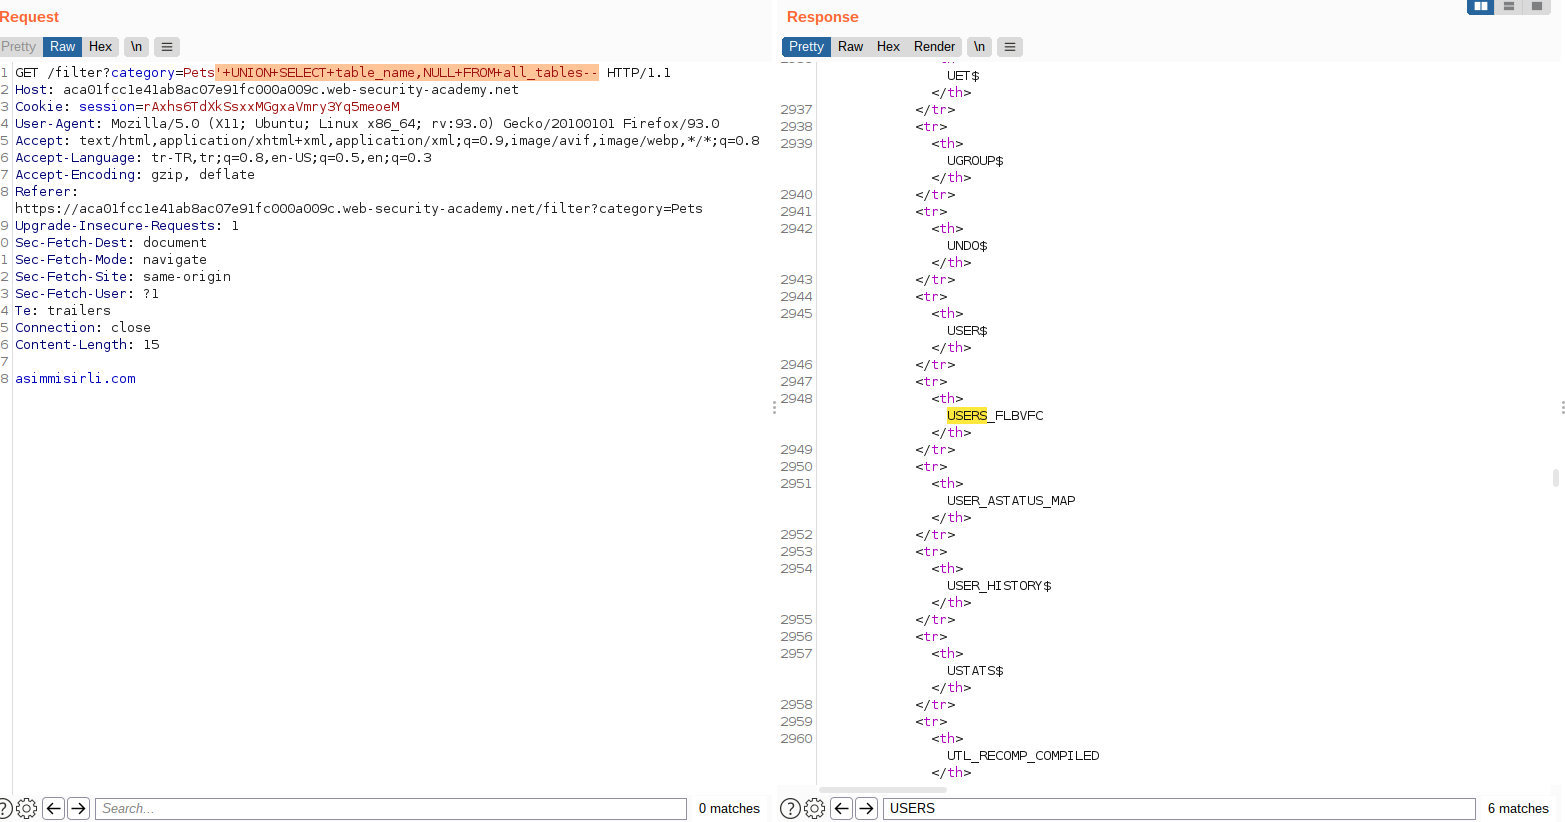Click the Connection: close header
Screen dimensions: 1565x822
(x=83, y=328)
